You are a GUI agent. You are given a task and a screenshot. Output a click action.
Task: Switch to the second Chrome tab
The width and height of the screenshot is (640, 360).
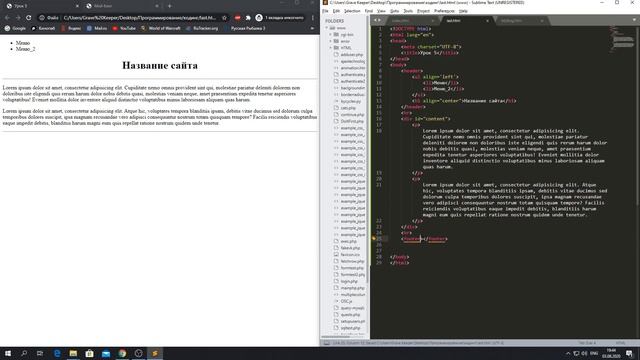click(122, 6)
